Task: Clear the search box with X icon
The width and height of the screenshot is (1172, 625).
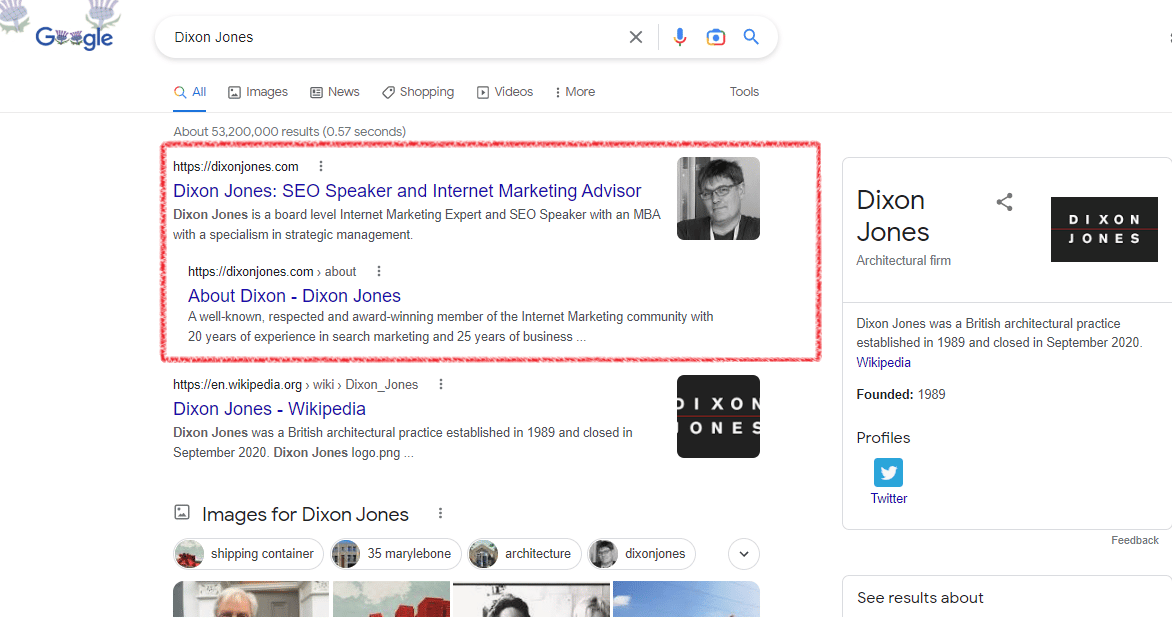Action: (635, 37)
